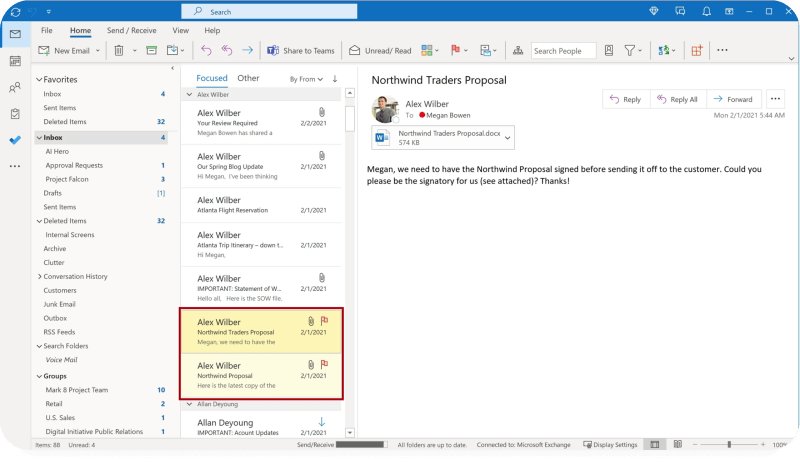Open the By From sort dropdown
This screenshot has height=466, width=800.
point(306,79)
